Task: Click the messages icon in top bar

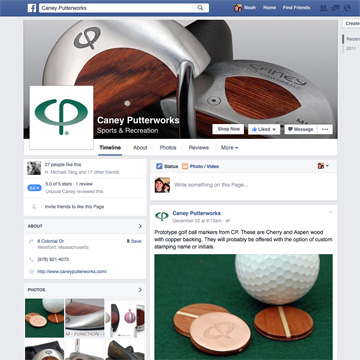Action: [336, 8]
